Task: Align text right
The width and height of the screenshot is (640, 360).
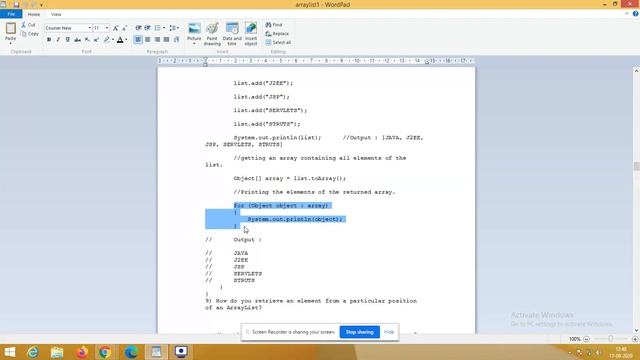Action: pyautogui.click(x=157, y=40)
